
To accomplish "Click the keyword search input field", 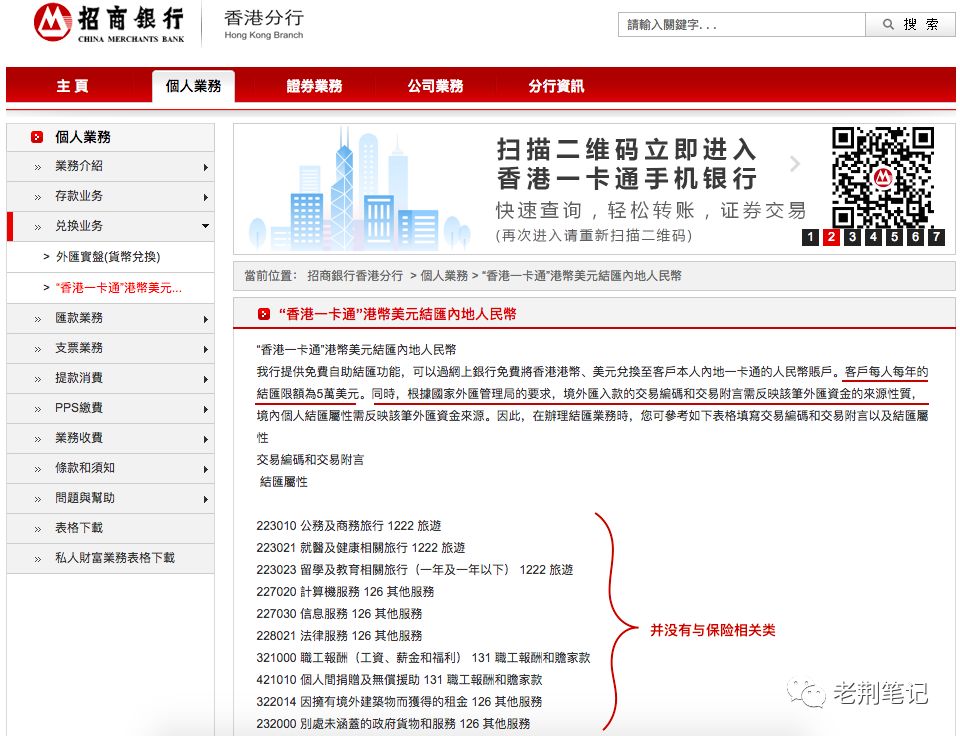I will (x=740, y=25).
